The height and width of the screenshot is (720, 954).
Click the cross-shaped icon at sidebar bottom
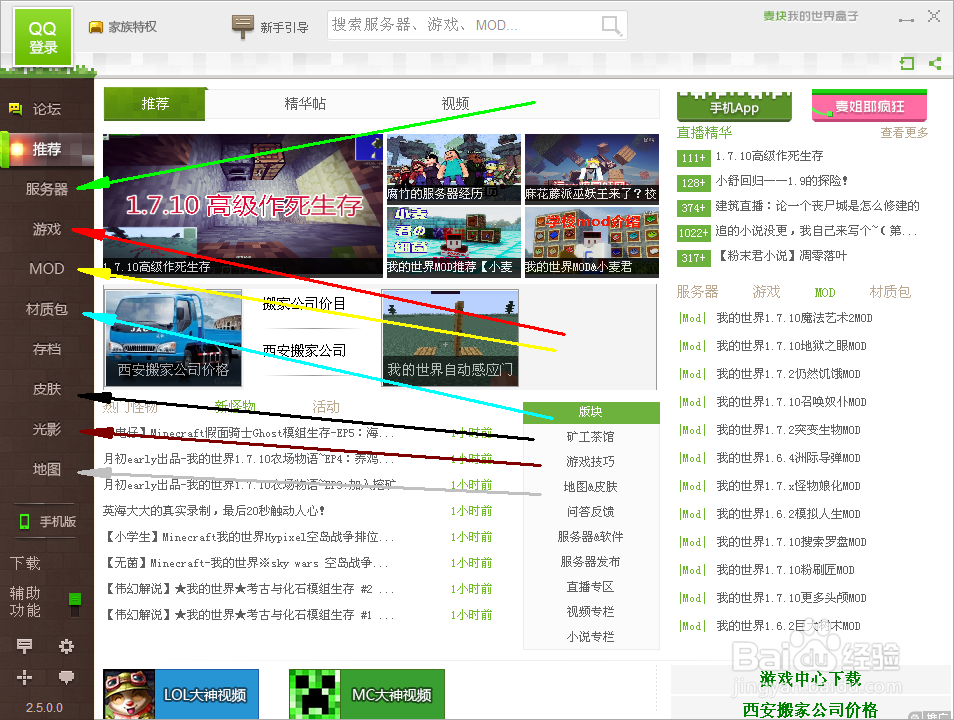(x=24, y=677)
